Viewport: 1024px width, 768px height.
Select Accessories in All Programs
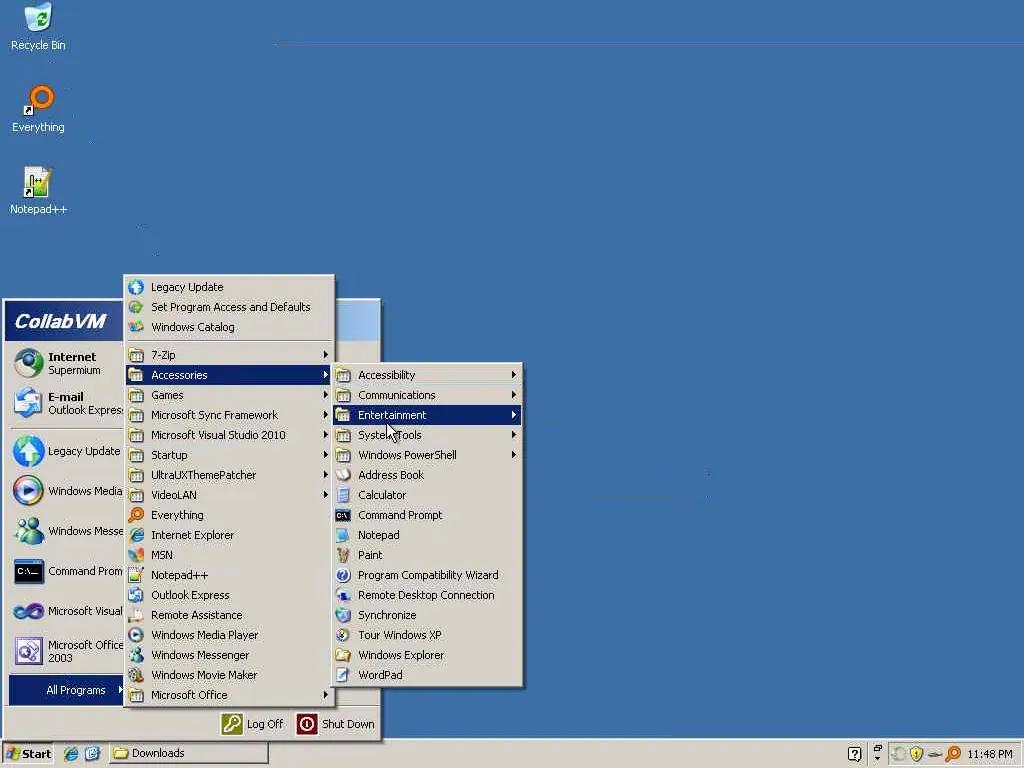[229, 375]
